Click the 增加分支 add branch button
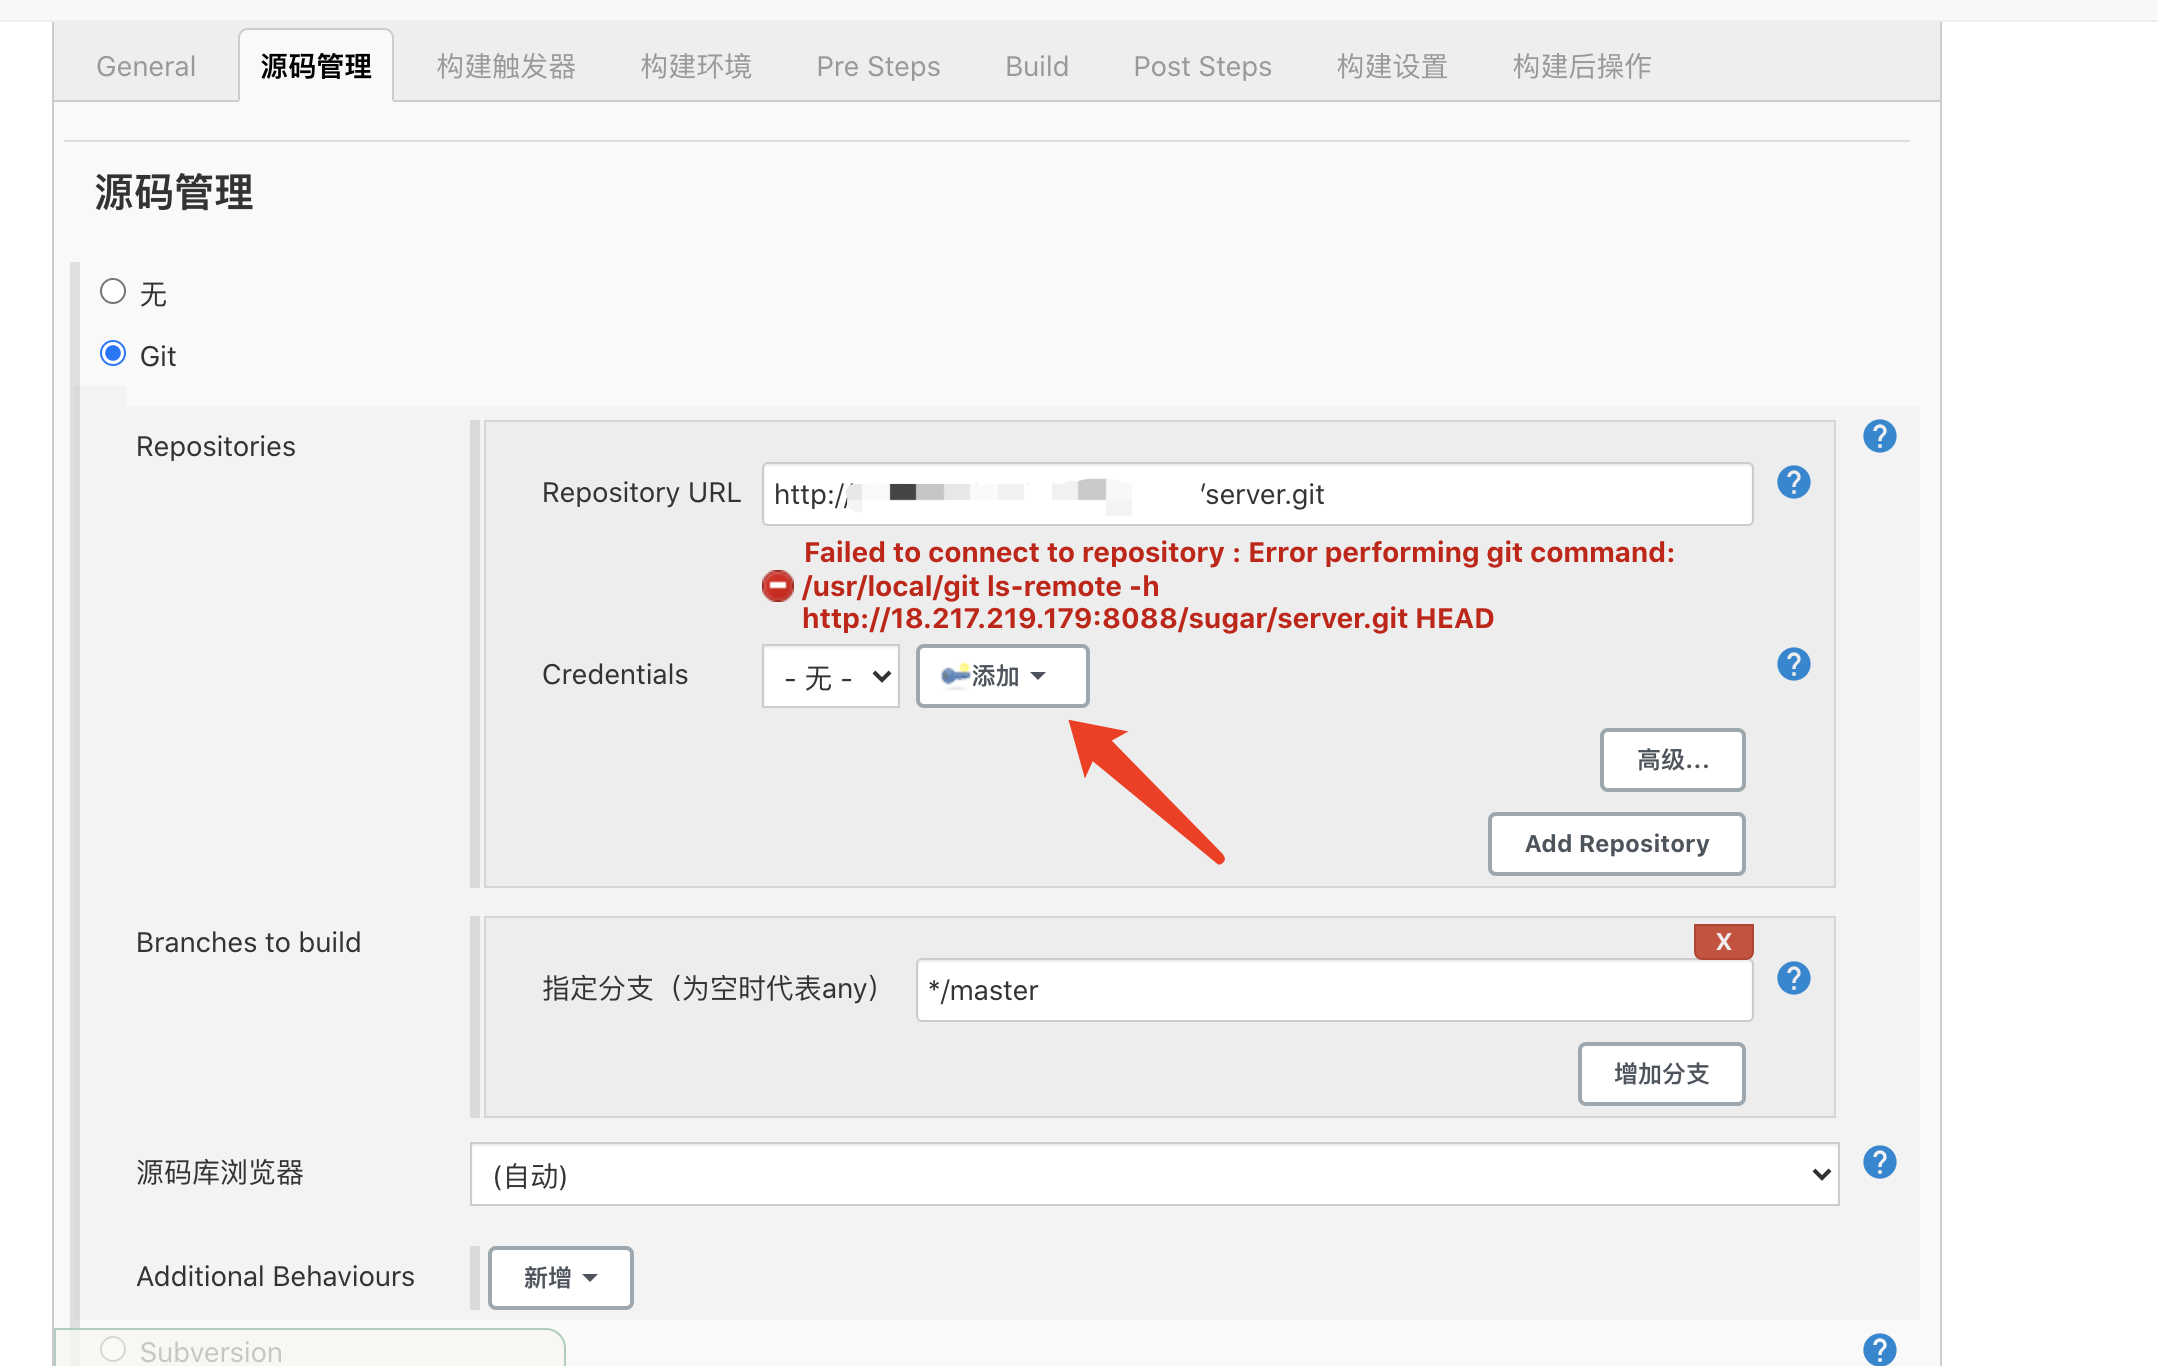 point(1661,1074)
